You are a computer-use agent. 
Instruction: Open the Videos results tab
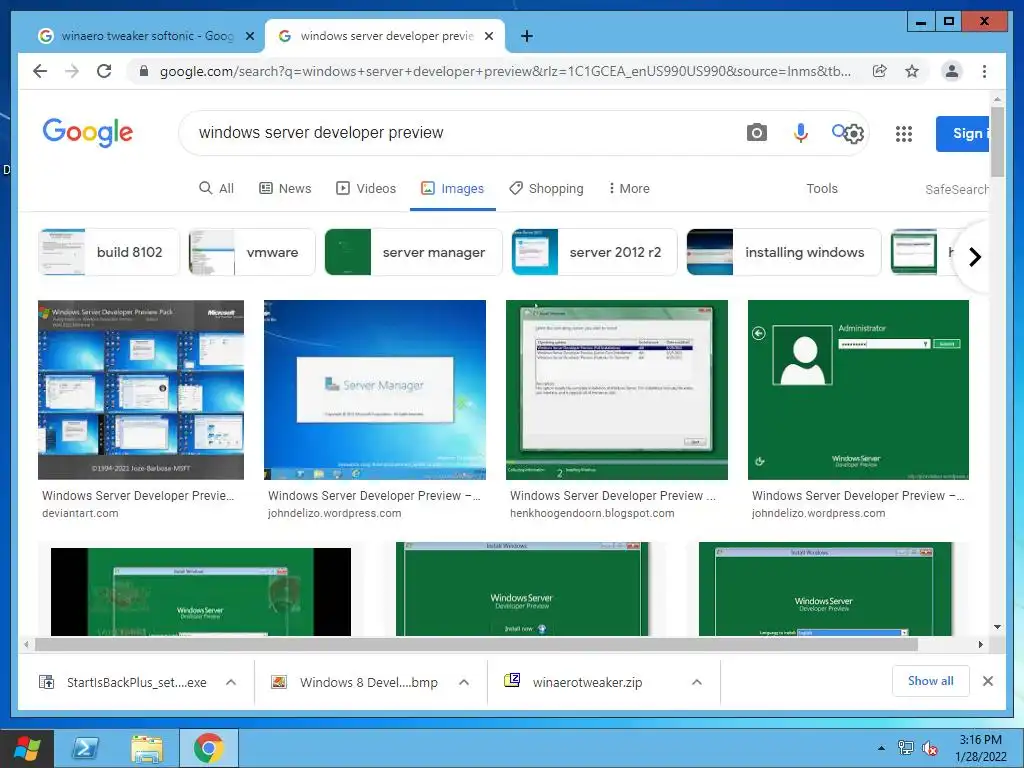(366, 188)
